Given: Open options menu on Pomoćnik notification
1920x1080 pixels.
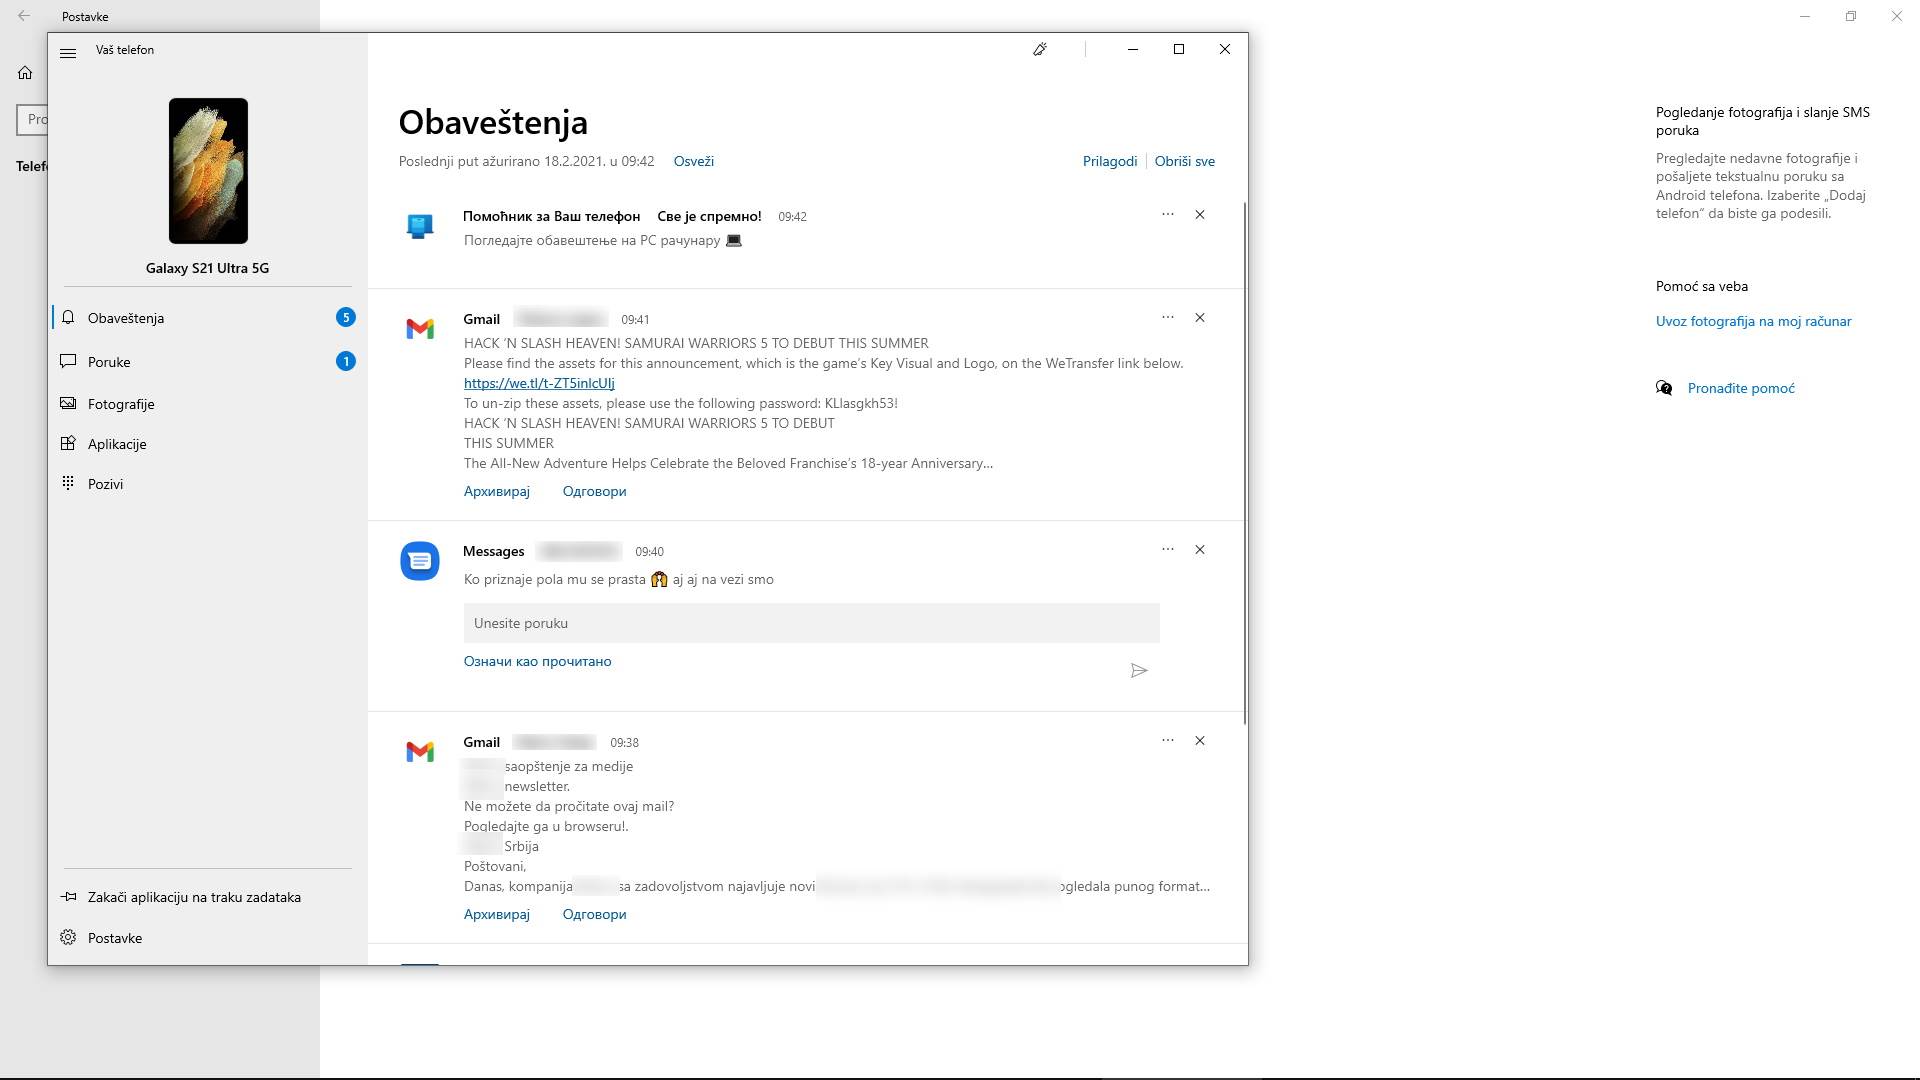Looking at the screenshot, I should [1167, 214].
